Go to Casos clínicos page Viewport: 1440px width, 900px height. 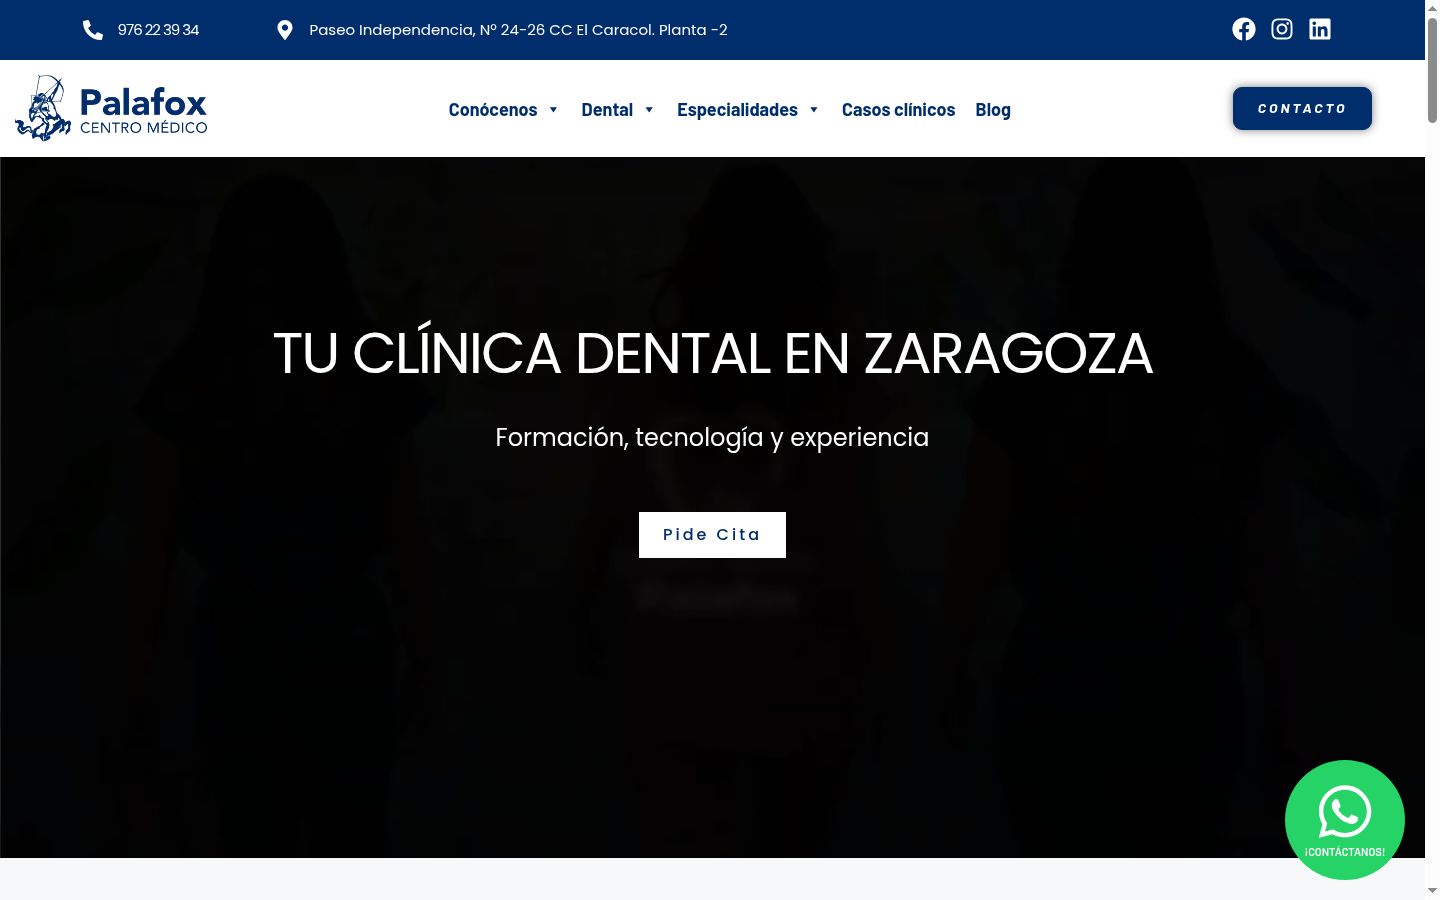coord(898,110)
